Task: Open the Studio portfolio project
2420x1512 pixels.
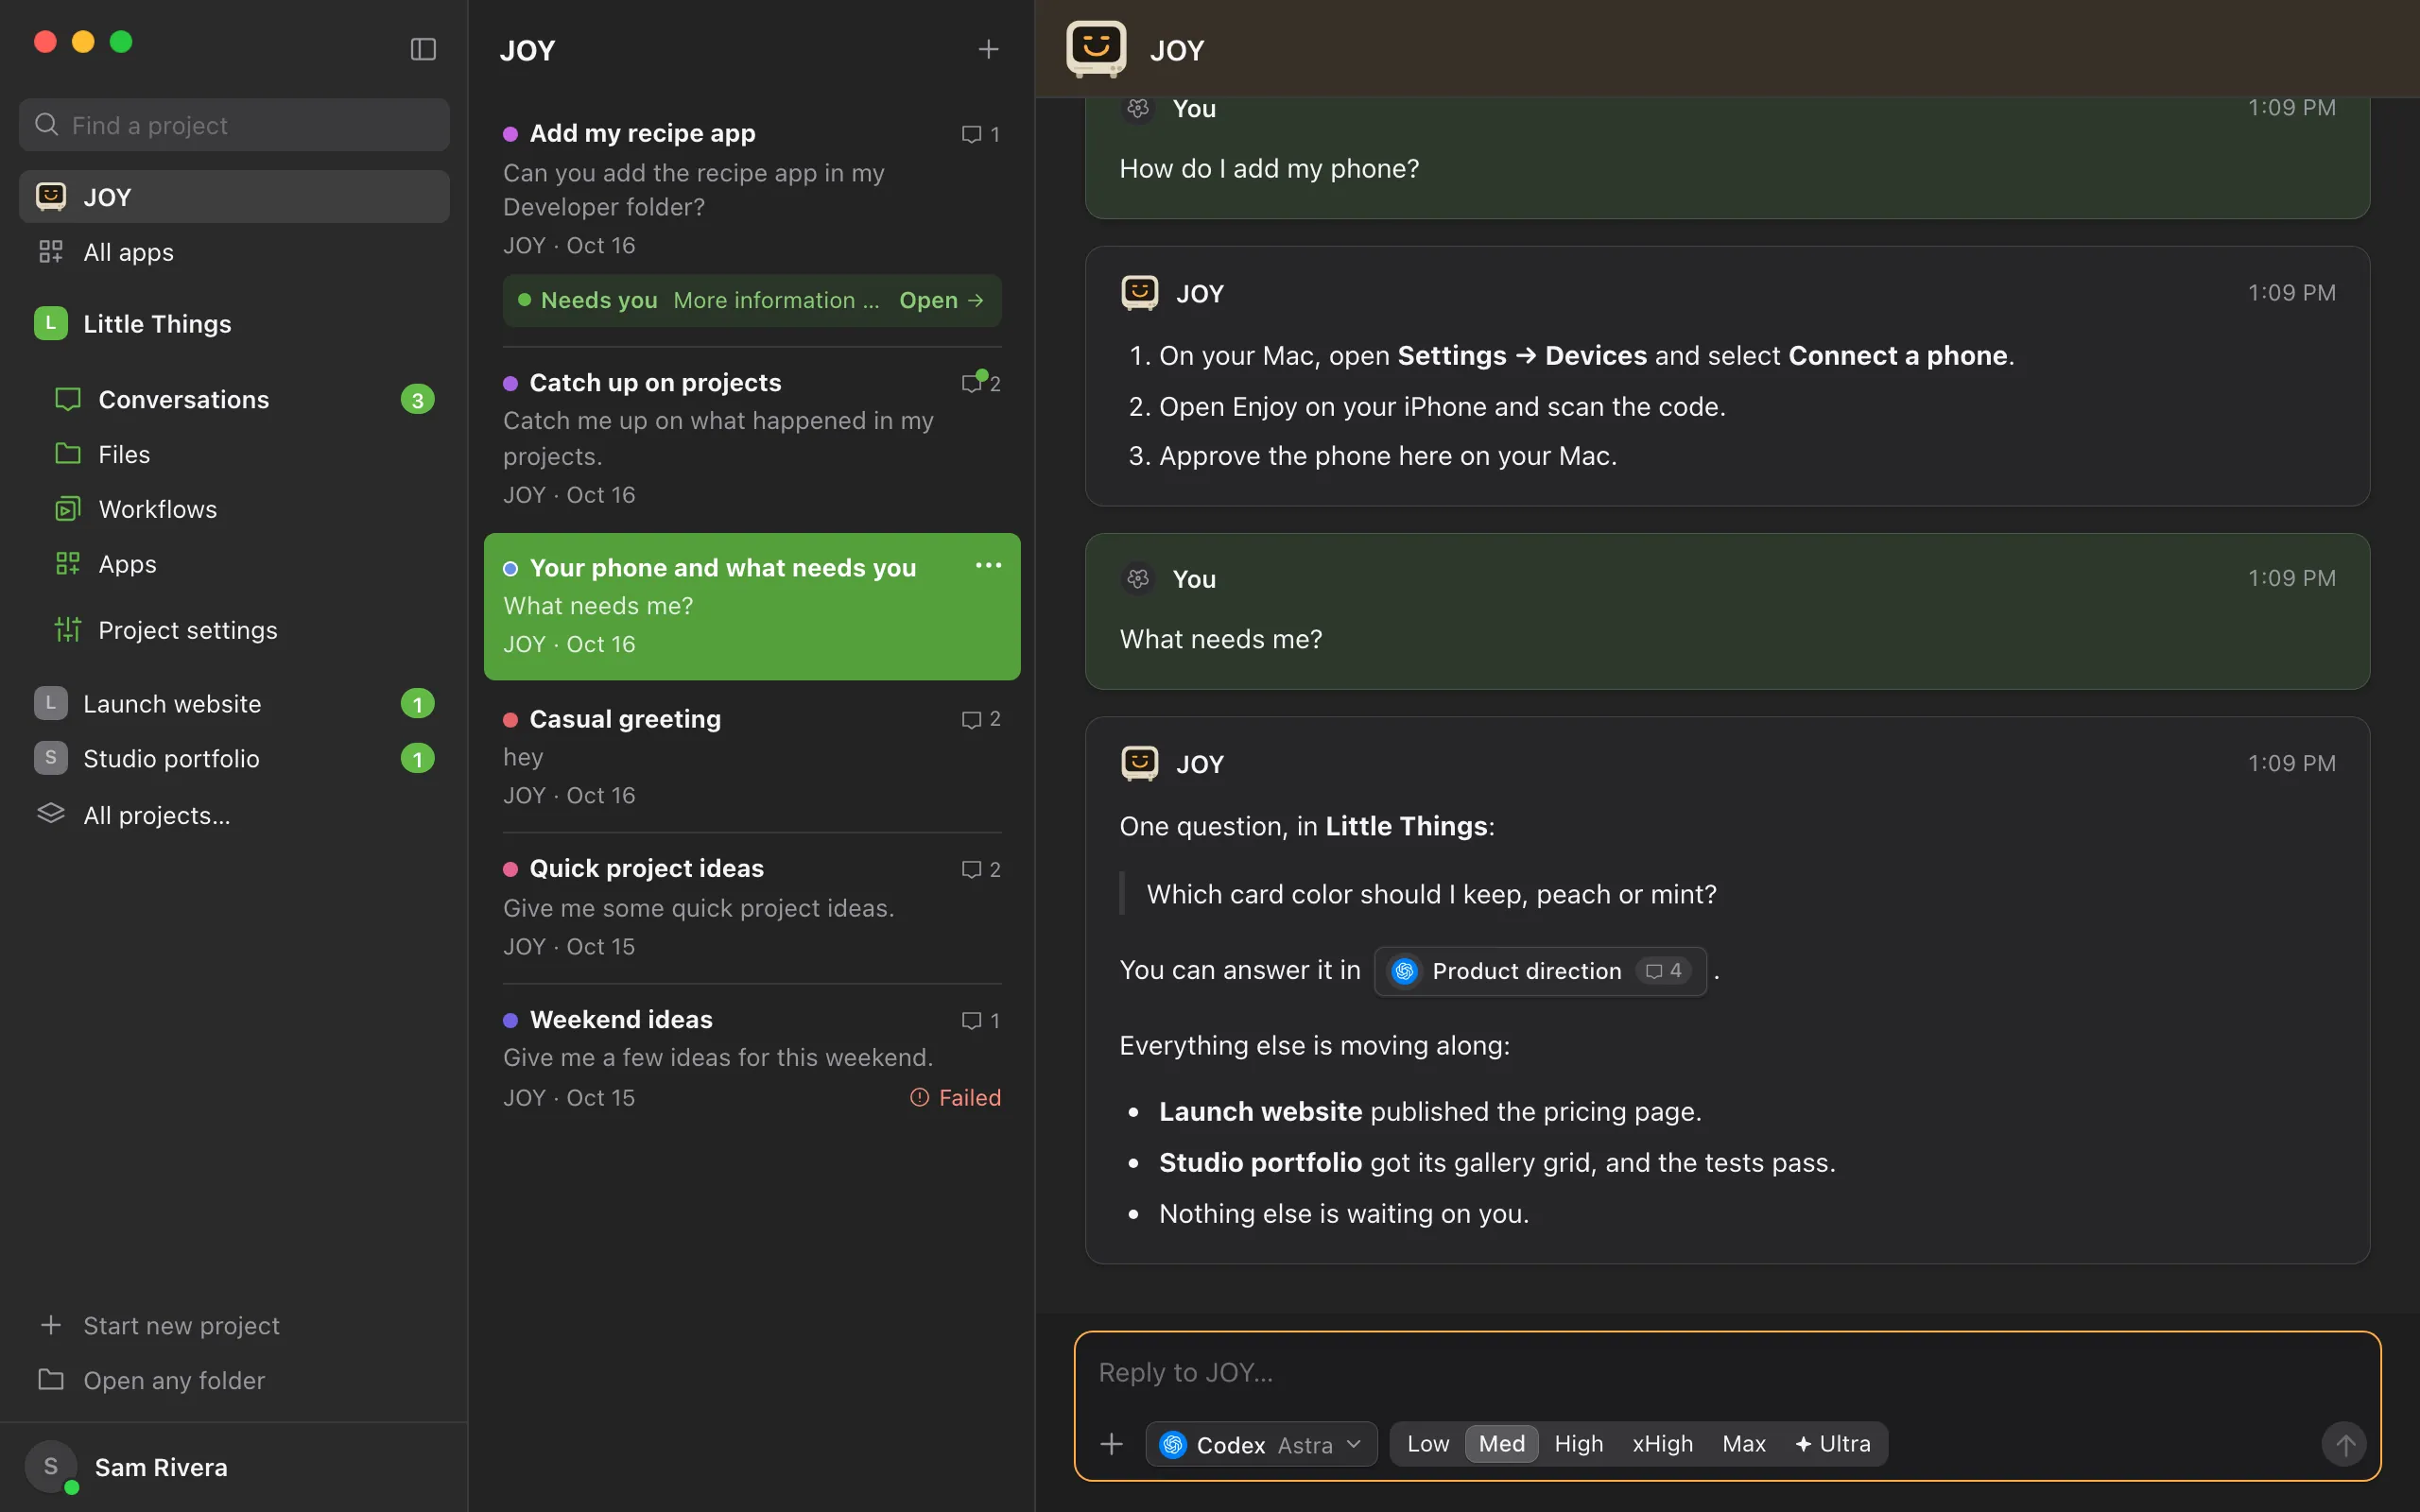Action: (234, 759)
